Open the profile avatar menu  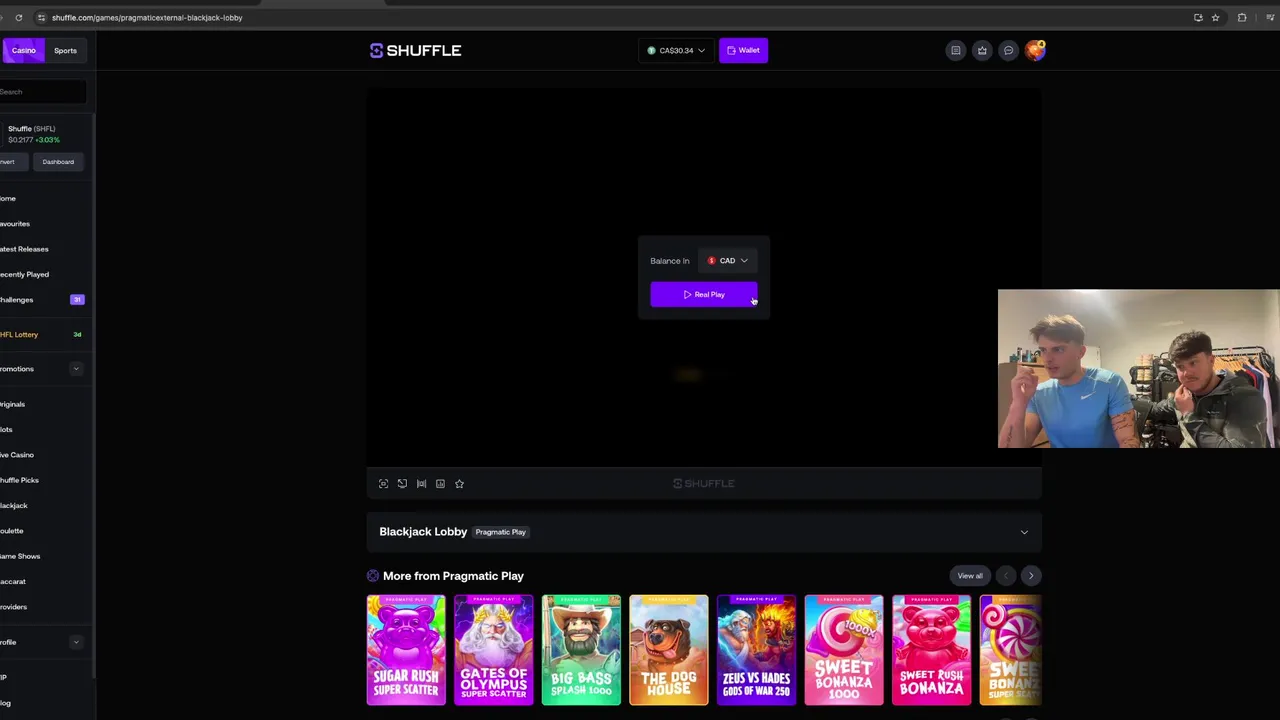tap(1035, 50)
